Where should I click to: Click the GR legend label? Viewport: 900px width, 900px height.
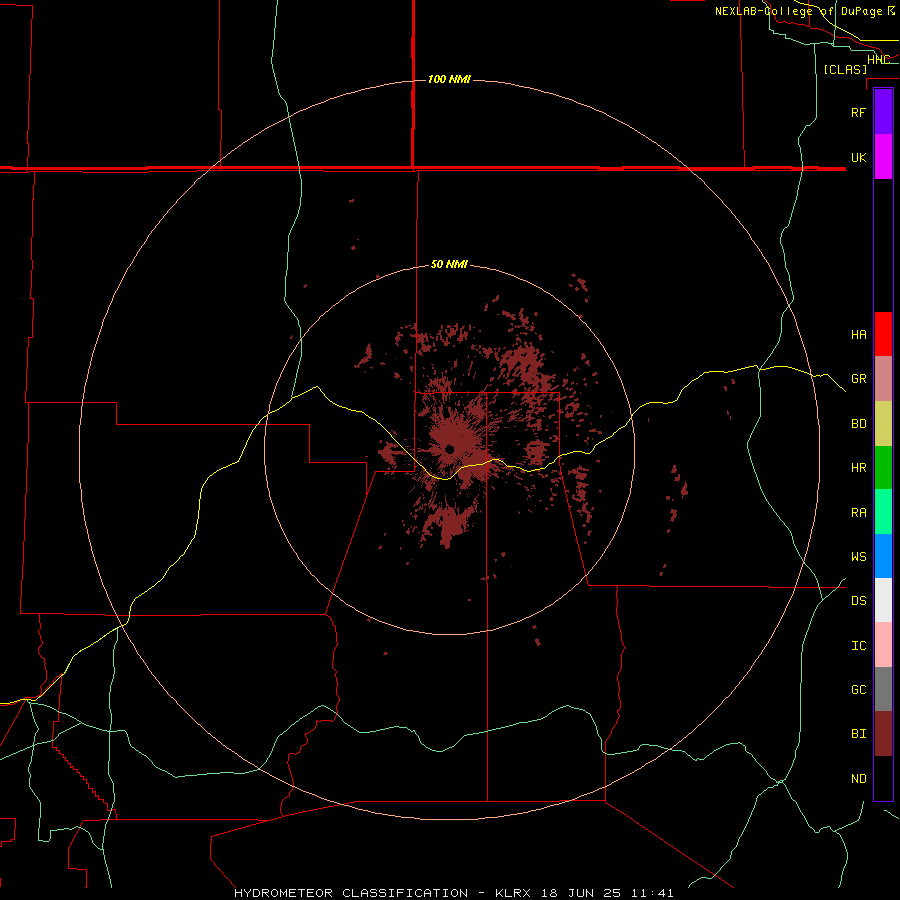click(858, 379)
